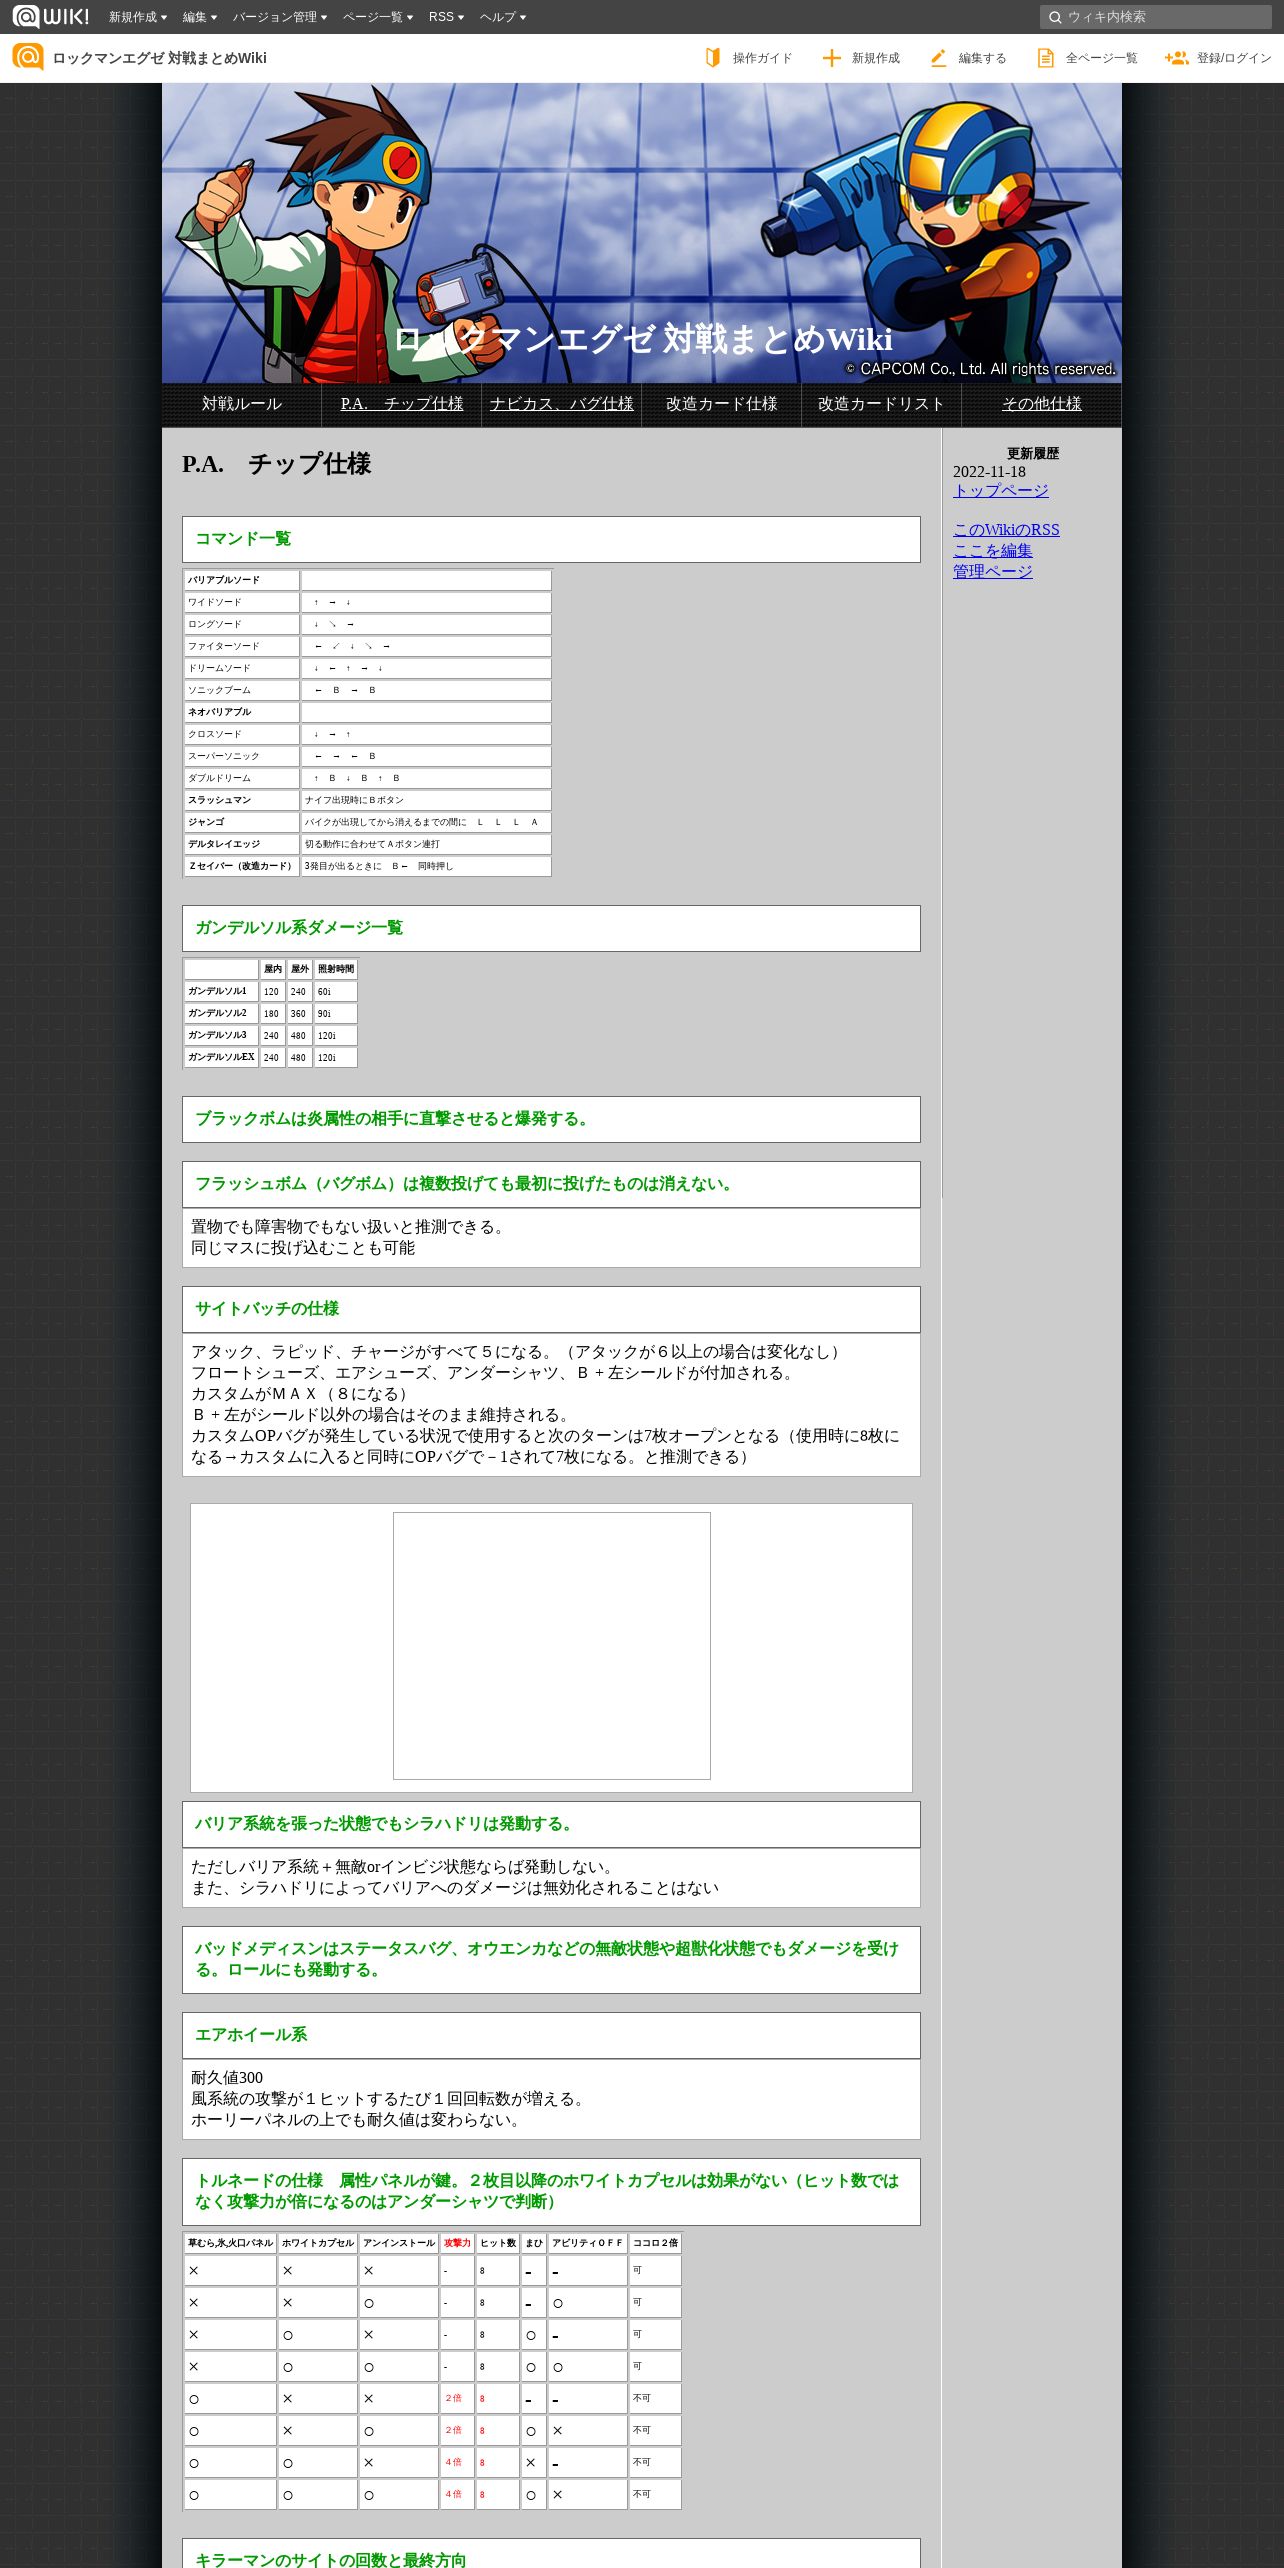Click the このWikiのRSS link
The image size is (1284, 2568).
pyautogui.click(x=1006, y=530)
